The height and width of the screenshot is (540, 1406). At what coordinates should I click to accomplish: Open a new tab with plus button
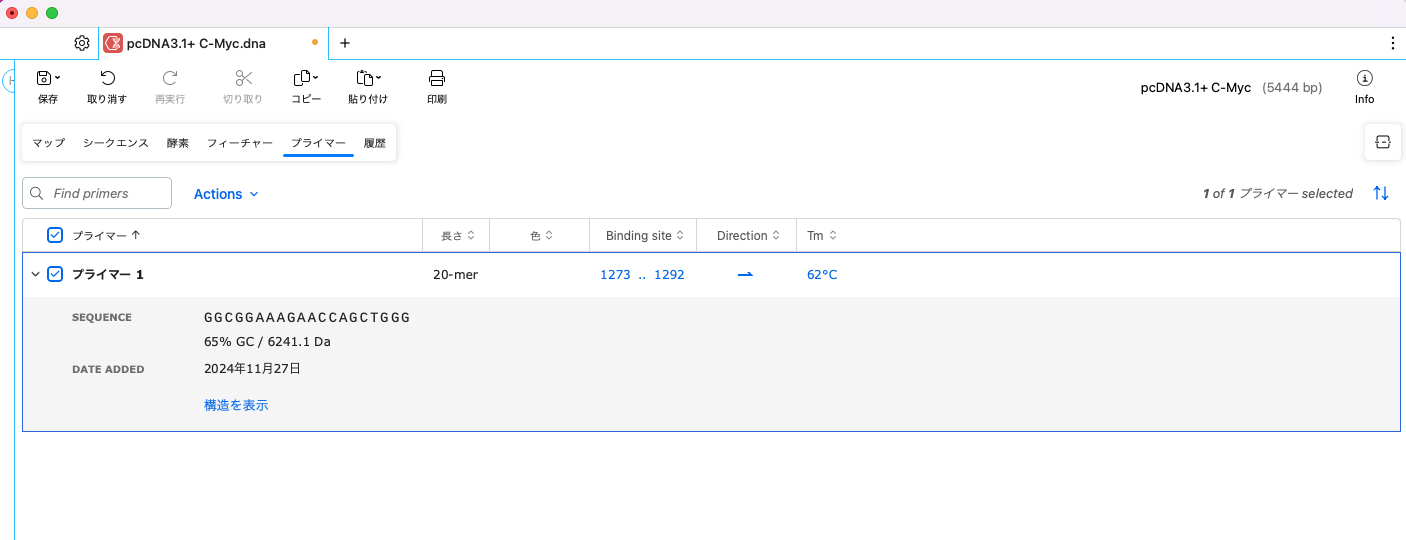pyautogui.click(x=345, y=43)
